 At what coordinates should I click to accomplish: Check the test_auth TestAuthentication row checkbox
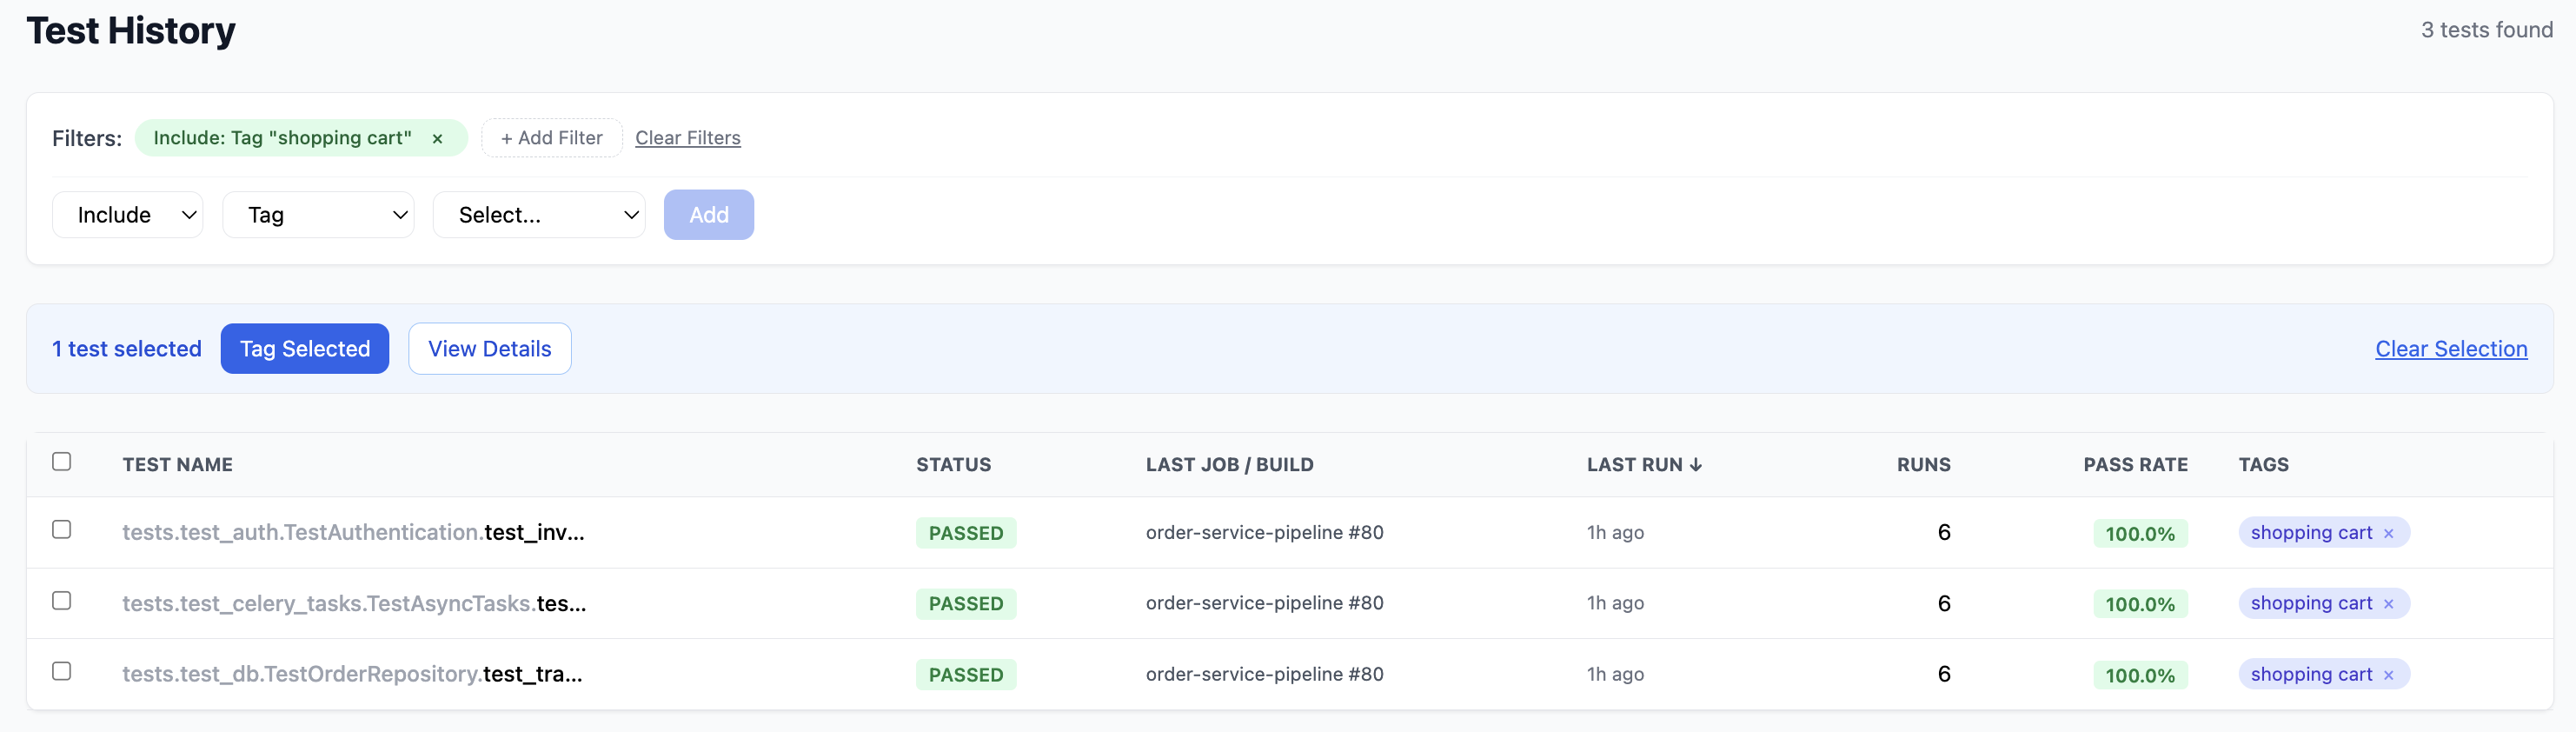[x=62, y=530]
